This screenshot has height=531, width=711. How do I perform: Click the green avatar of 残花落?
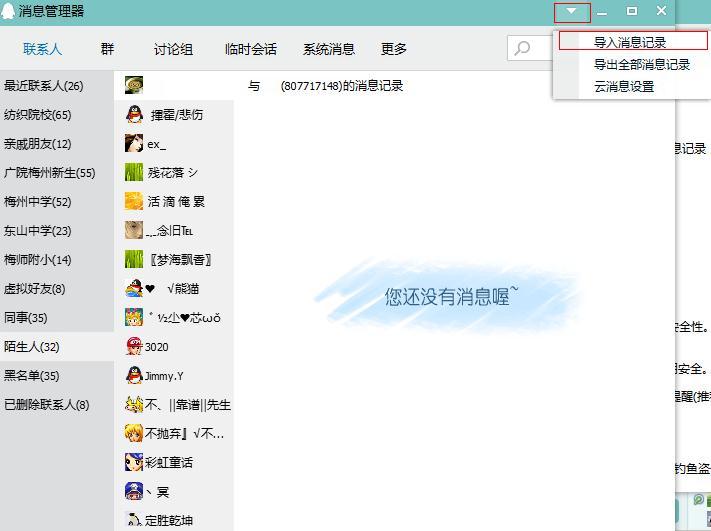click(x=134, y=172)
